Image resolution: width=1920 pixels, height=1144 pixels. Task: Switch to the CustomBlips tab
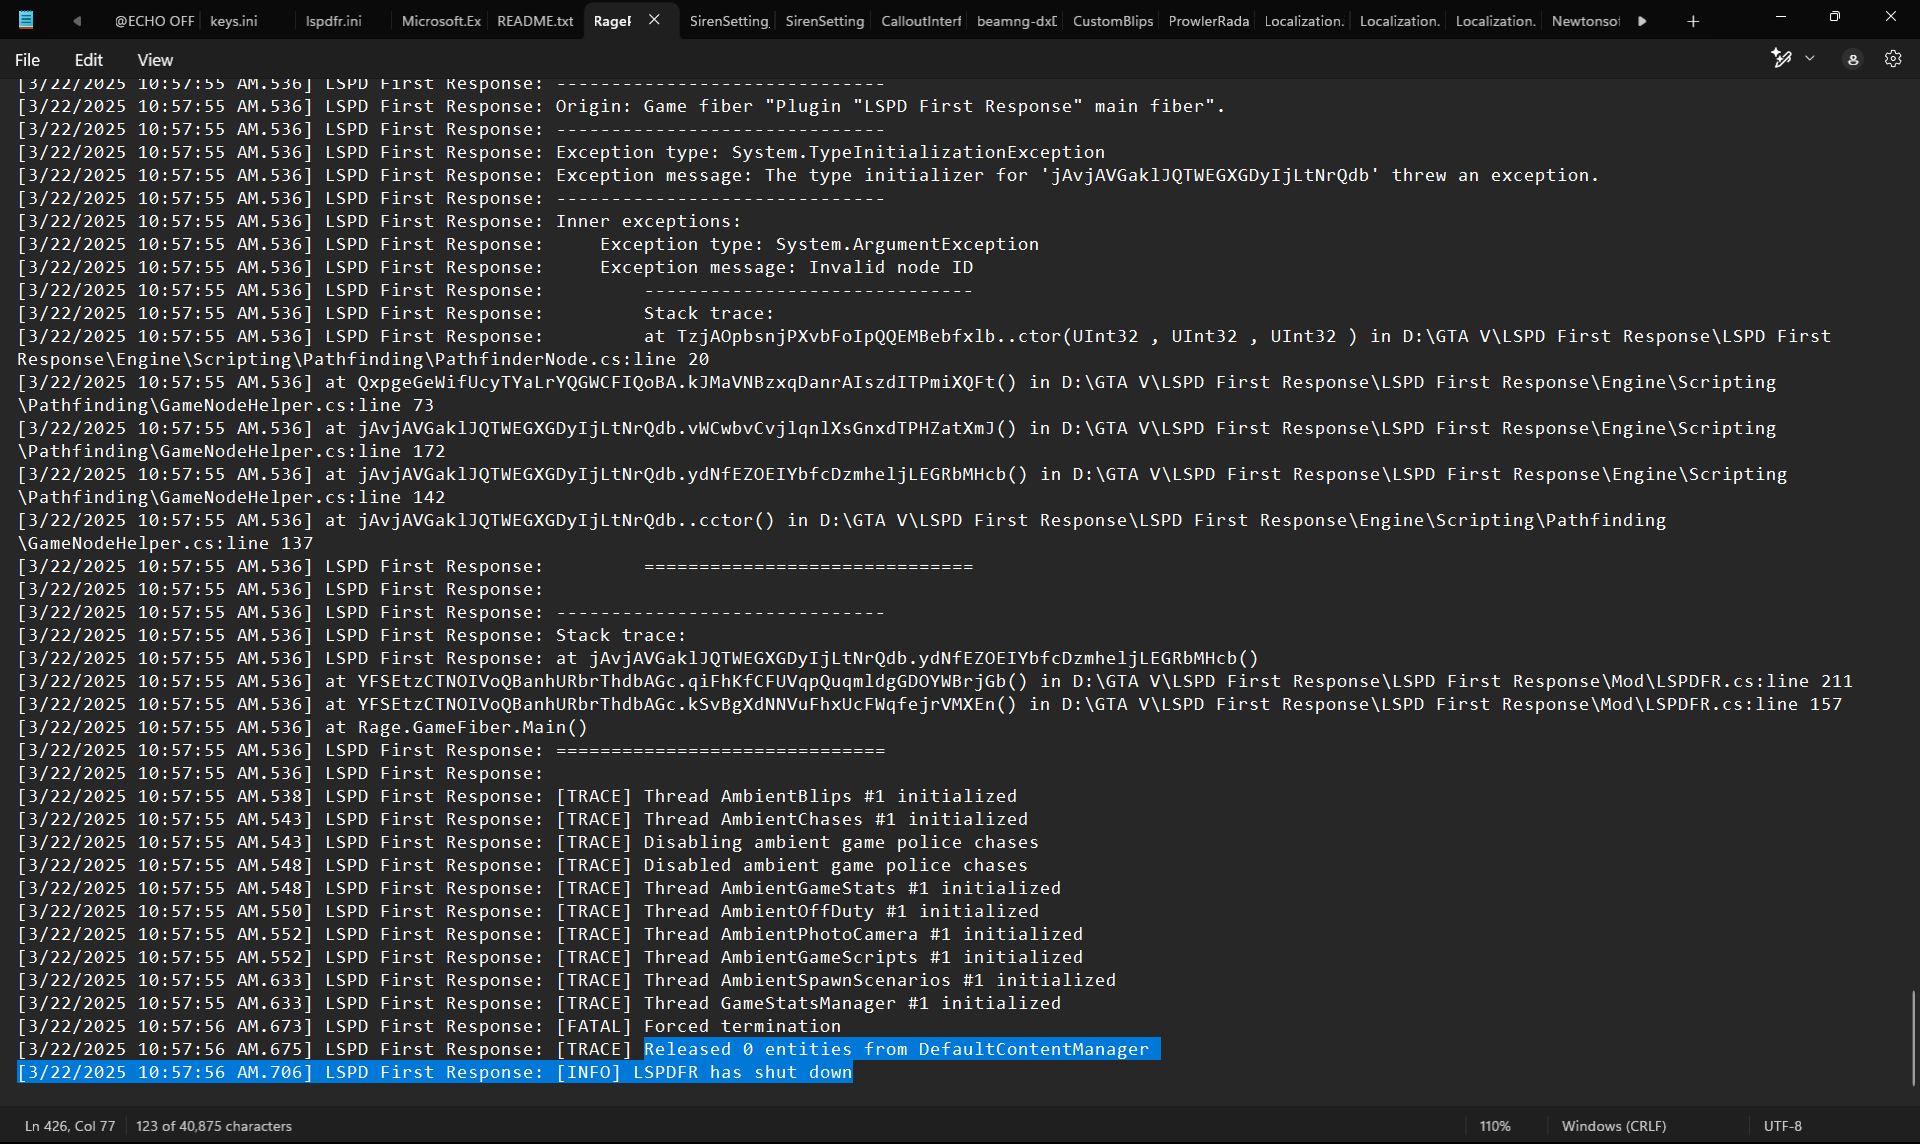point(1112,21)
